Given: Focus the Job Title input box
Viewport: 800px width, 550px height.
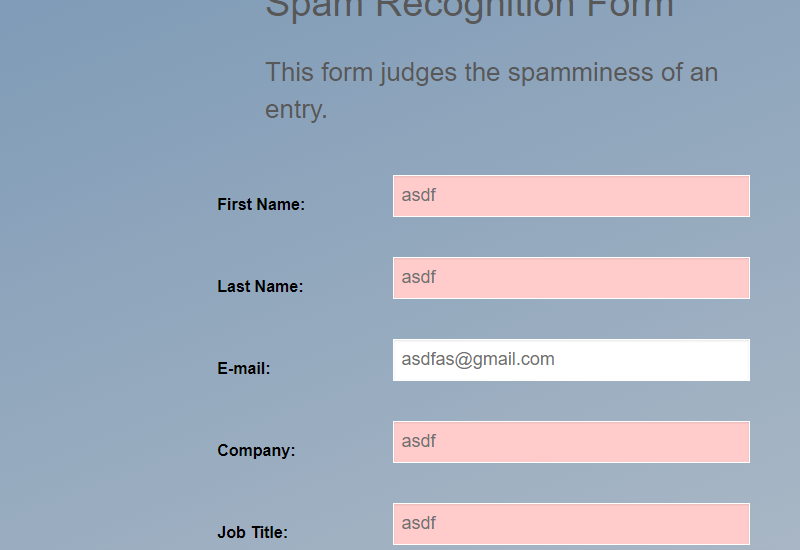Looking at the screenshot, I should coord(570,524).
